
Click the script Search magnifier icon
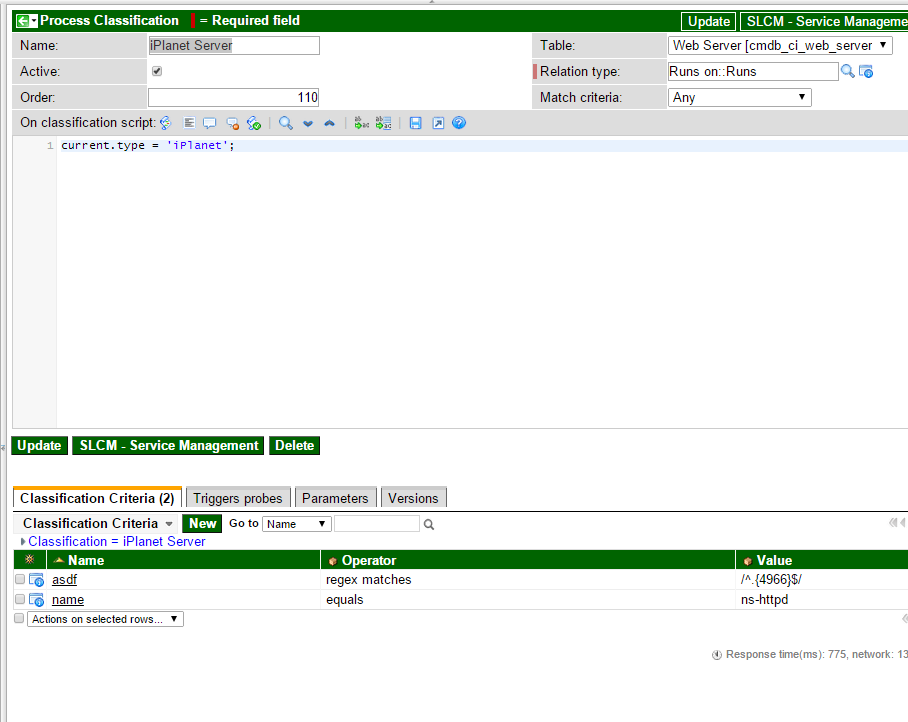(x=285, y=123)
